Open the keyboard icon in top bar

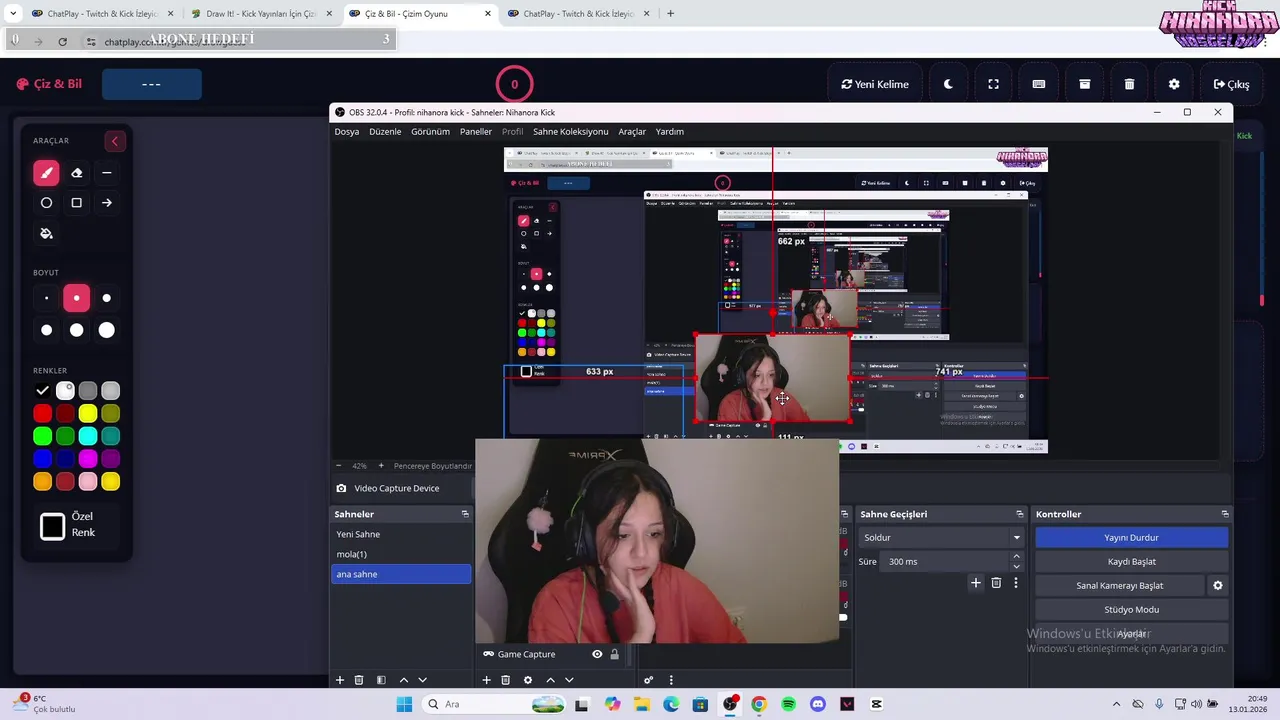(1039, 84)
